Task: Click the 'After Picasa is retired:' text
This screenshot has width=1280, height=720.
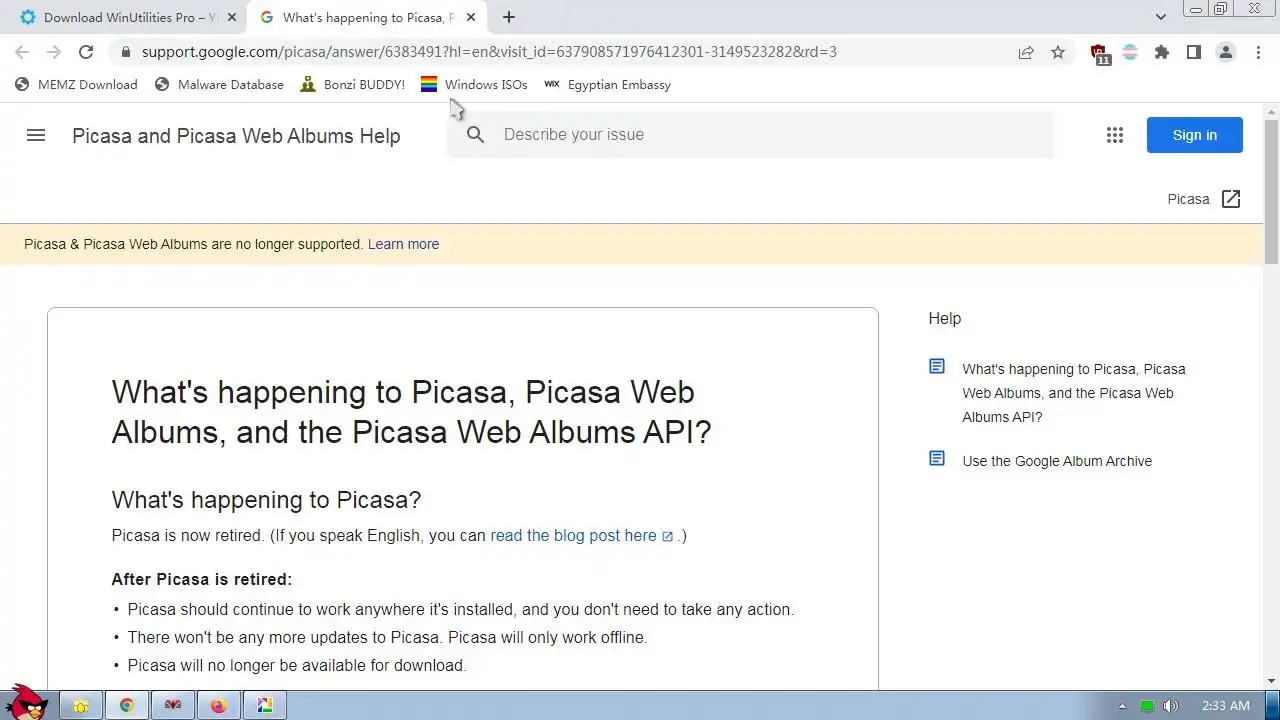Action: pyautogui.click(x=202, y=579)
